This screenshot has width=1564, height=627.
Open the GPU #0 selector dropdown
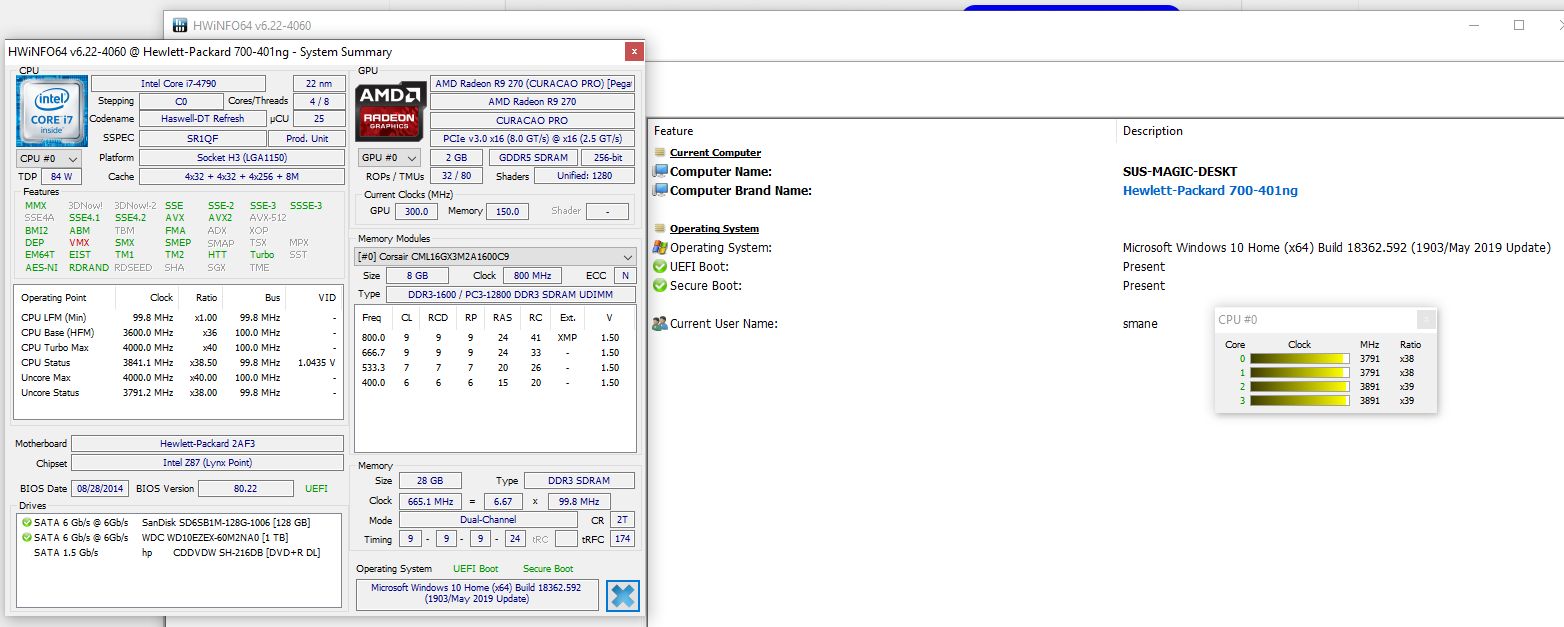pyautogui.click(x=390, y=158)
